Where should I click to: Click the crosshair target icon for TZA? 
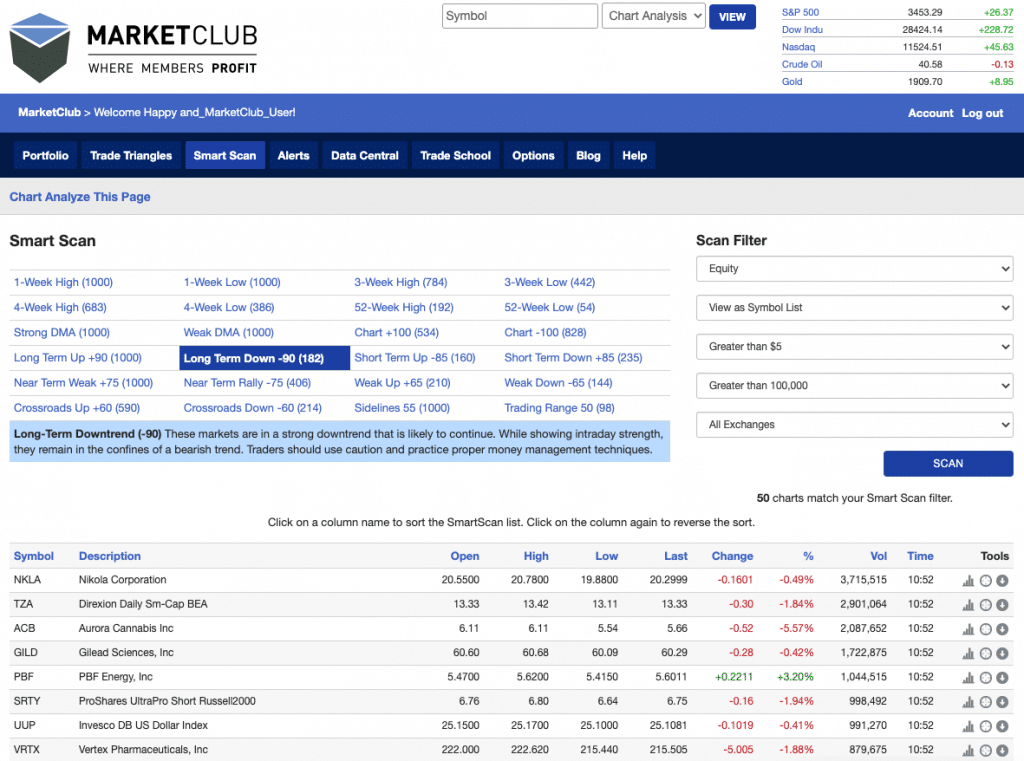tap(985, 605)
